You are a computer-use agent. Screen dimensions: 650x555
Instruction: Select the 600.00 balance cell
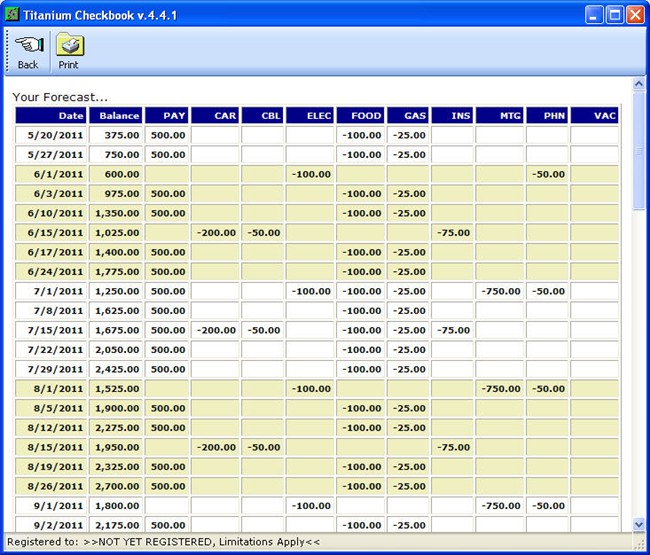(116, 174)
